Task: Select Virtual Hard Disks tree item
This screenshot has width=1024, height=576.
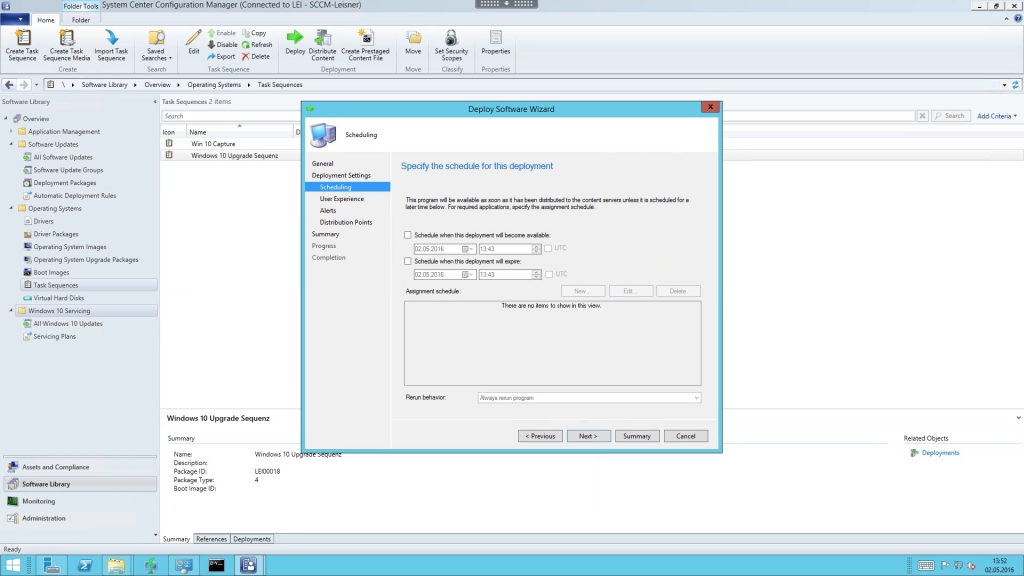Action: [x=58, y=298]
